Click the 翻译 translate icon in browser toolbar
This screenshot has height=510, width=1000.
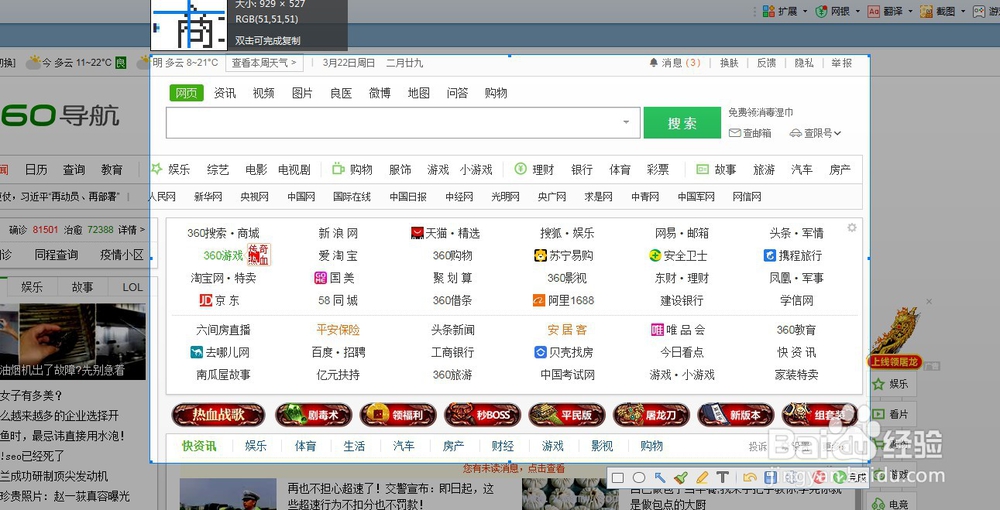[x=874, y=11]
